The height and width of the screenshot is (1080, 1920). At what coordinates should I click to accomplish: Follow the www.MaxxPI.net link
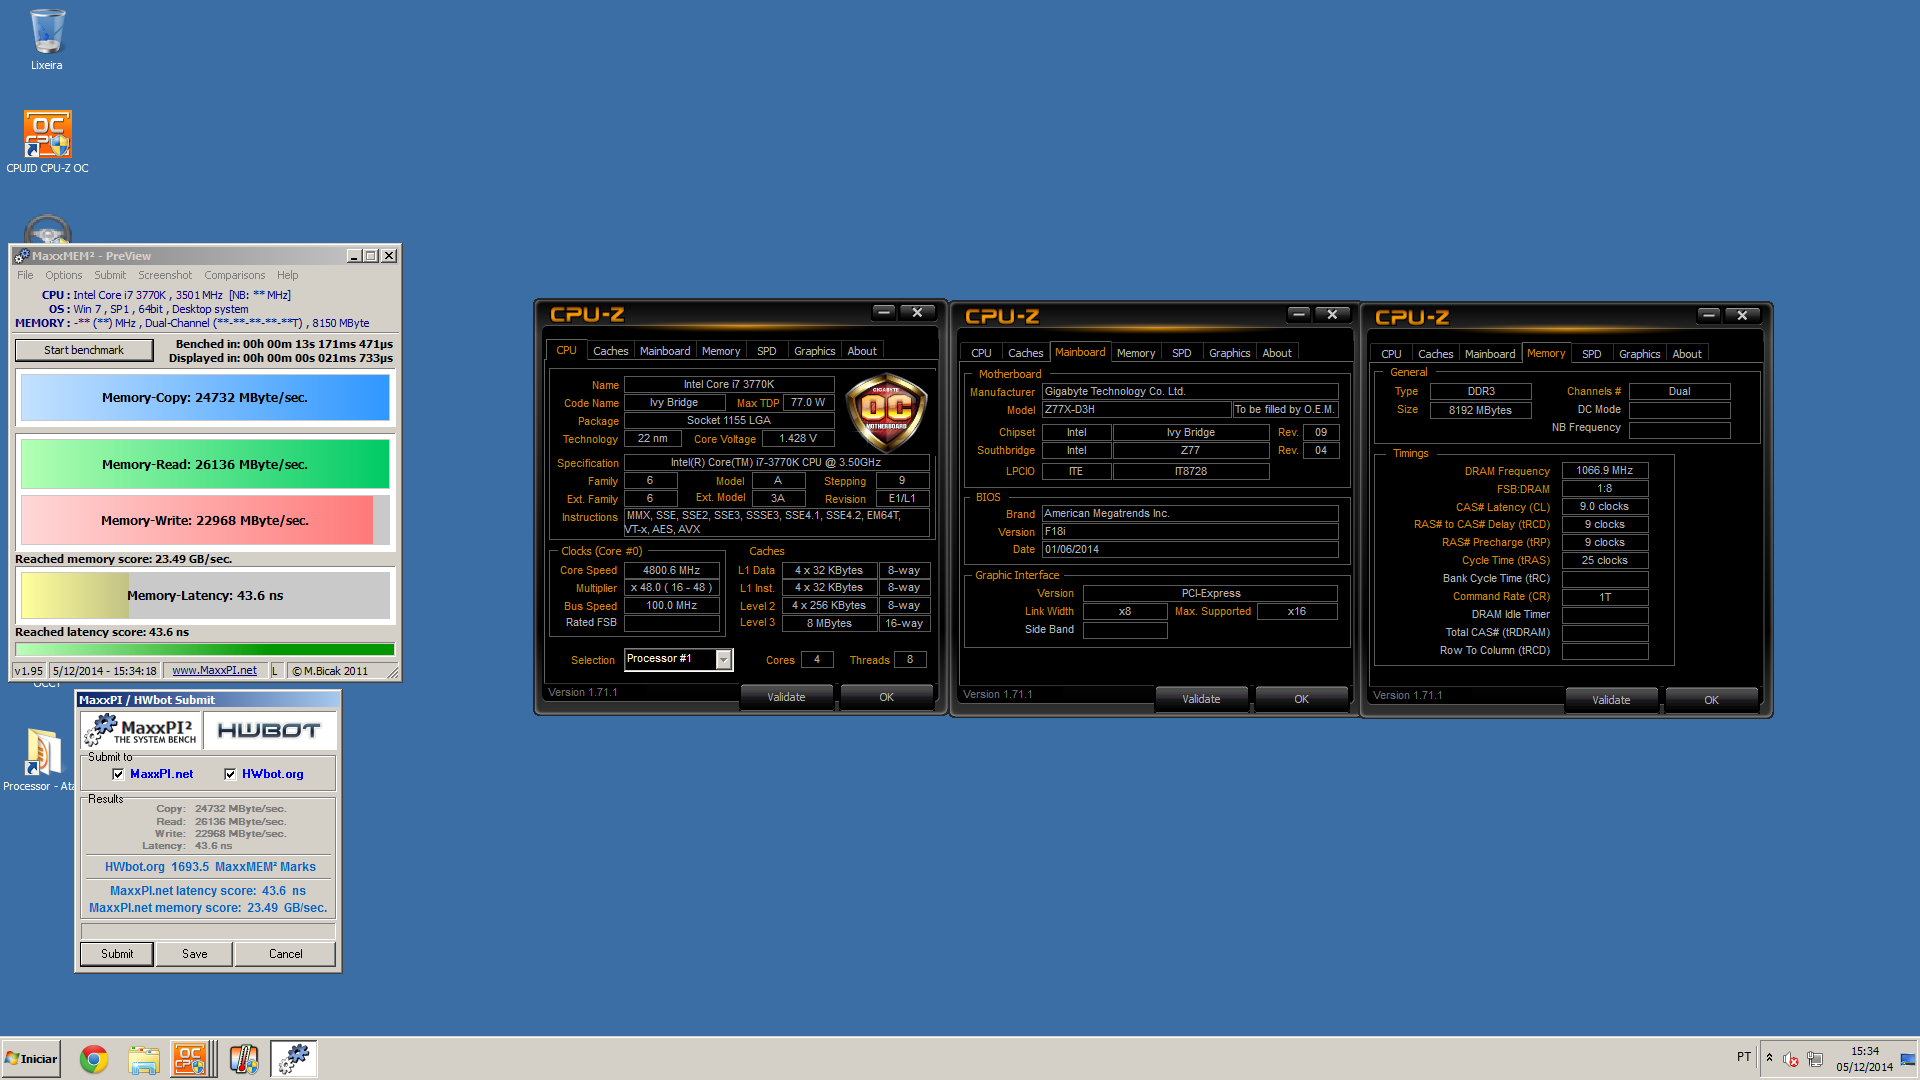214,671
